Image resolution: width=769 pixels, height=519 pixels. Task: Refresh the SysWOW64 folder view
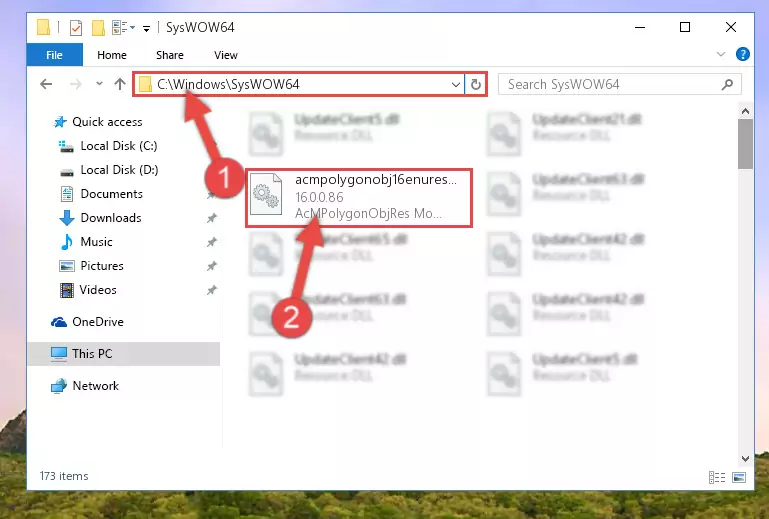(x=475, y=84)
